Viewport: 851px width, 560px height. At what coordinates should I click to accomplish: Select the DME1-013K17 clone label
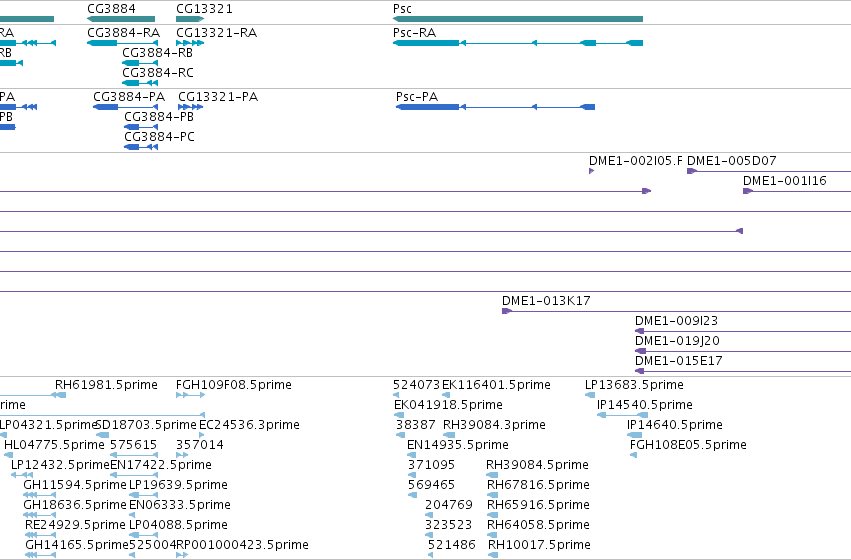coord(546,301)
